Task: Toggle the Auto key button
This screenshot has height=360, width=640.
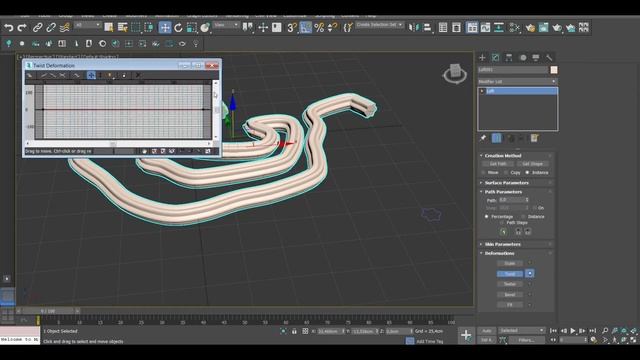Action: click(487, 331)
